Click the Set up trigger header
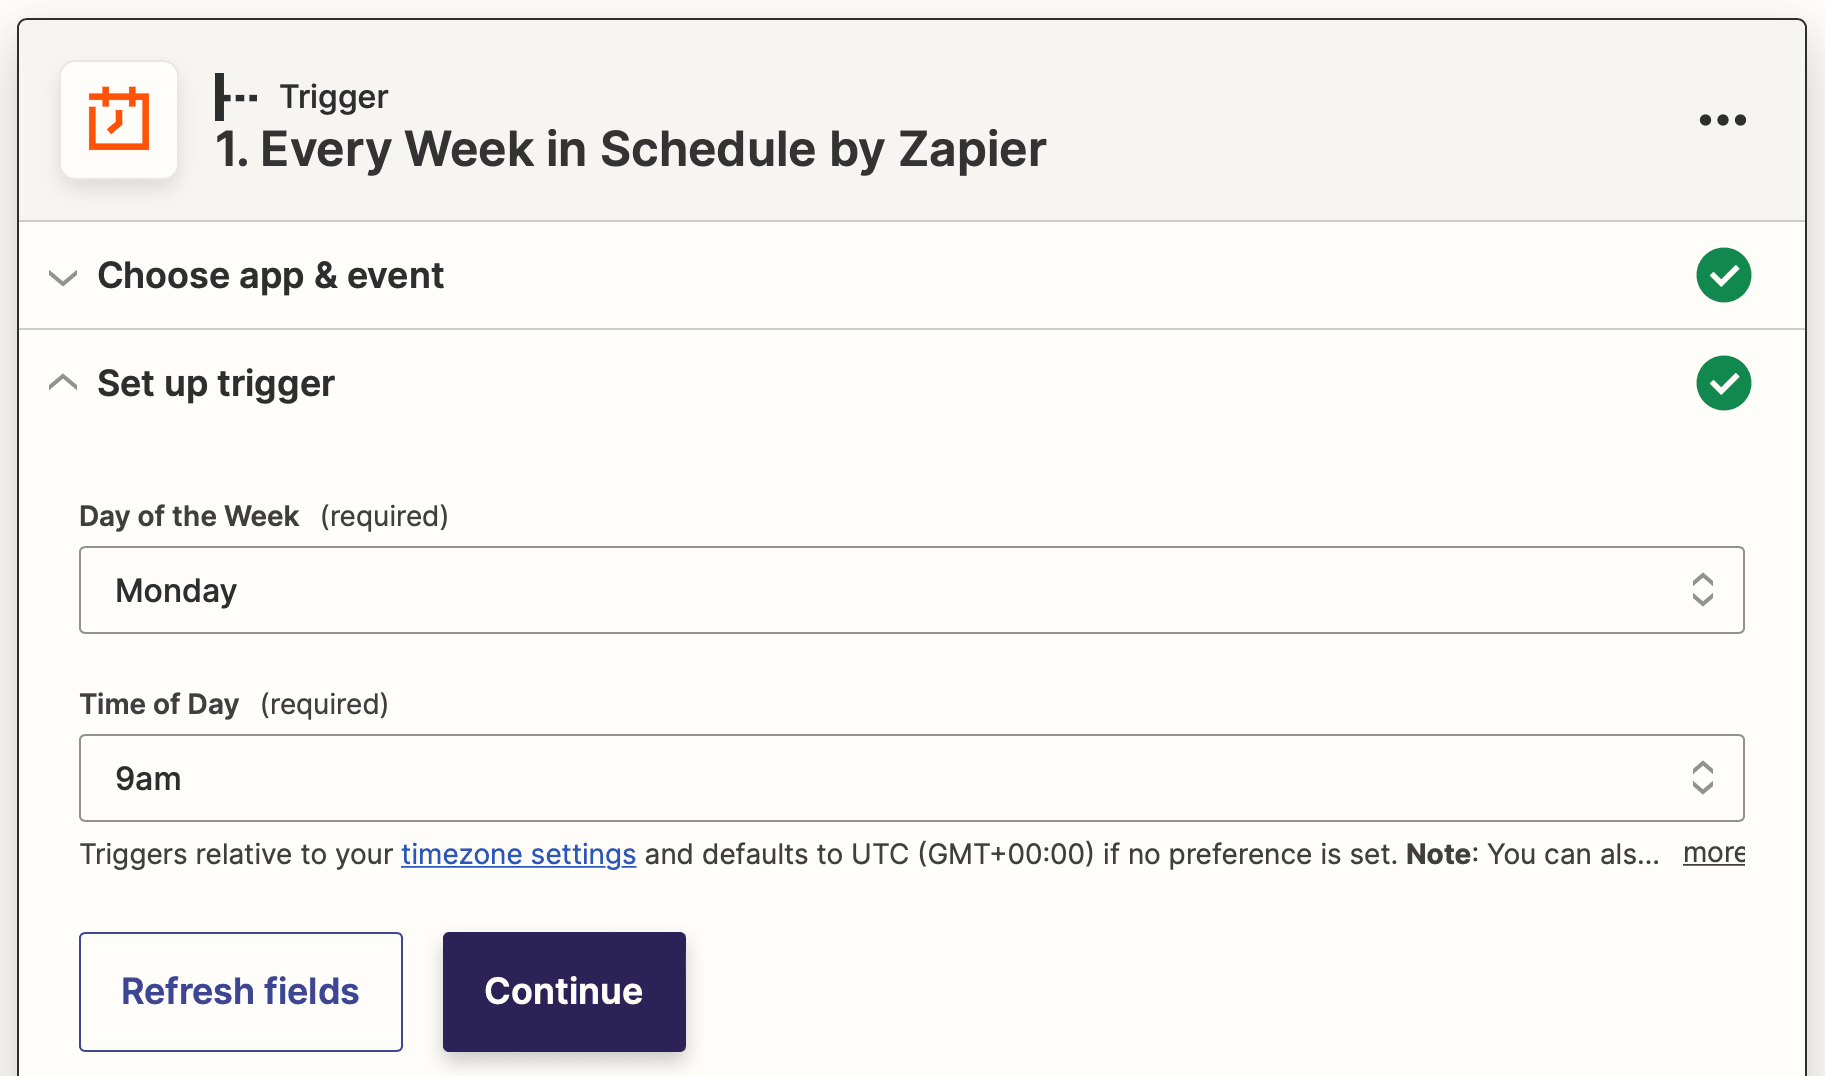This screenshot has width=1825, height=1076. pyautogui.click(x=215, y=383)
